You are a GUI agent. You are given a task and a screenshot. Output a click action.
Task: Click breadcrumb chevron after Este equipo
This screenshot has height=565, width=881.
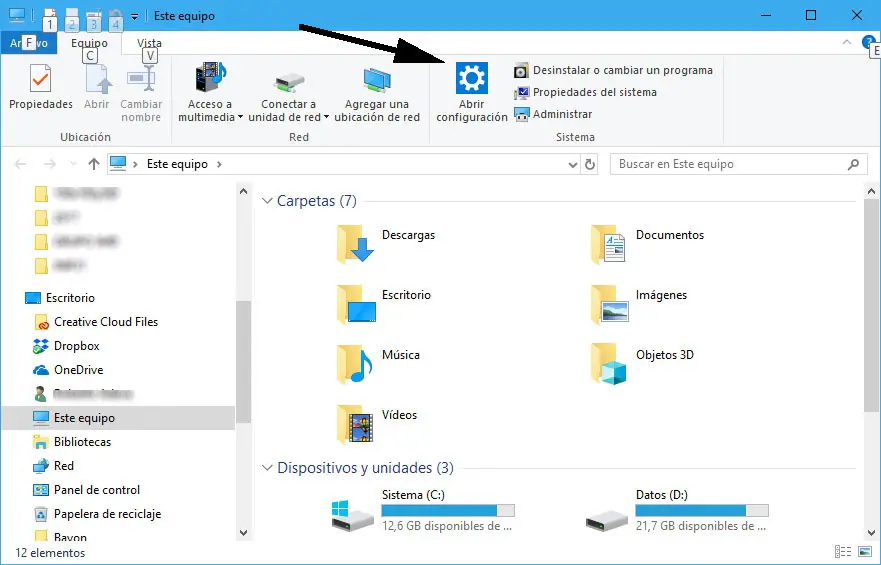[x=219, y=165]
